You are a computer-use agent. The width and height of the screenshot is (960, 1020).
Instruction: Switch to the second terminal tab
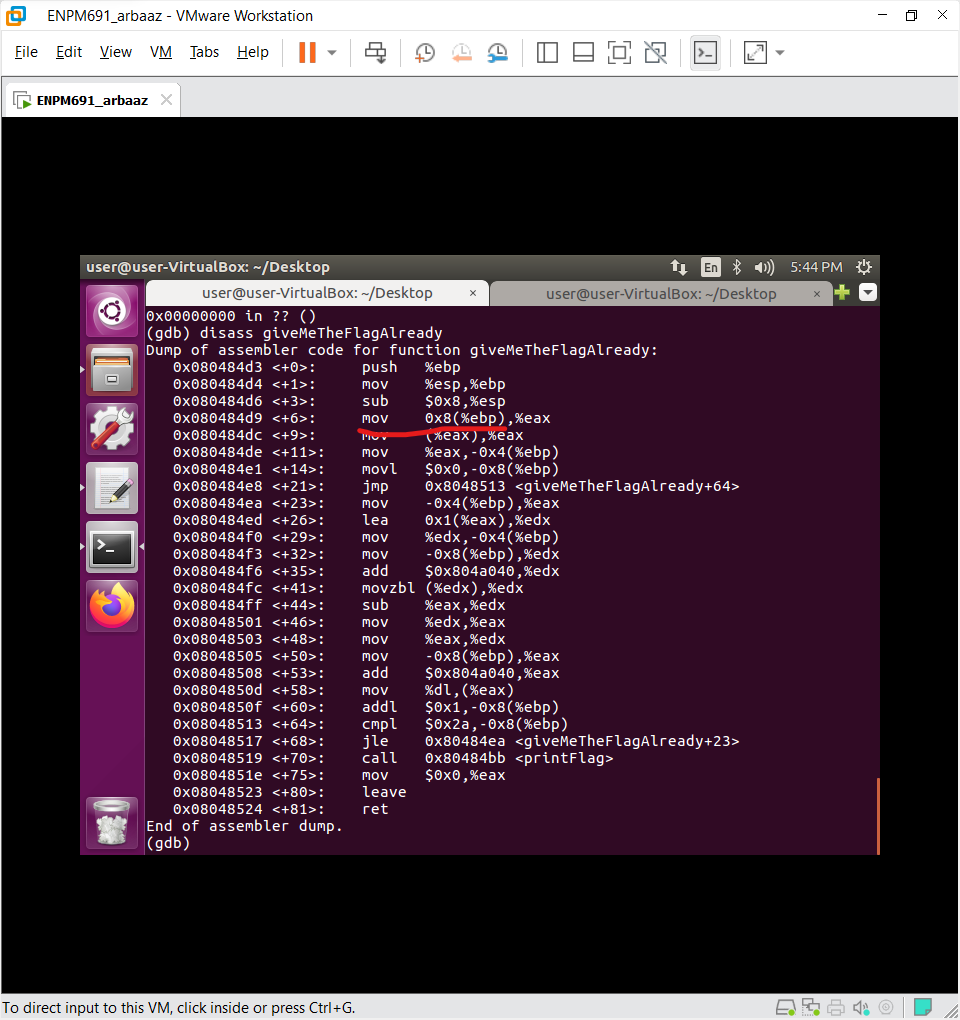click(660, 293)
